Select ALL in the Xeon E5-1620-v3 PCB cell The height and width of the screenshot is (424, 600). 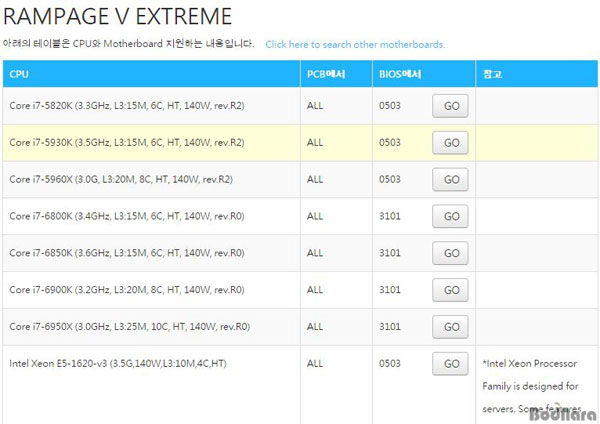pyautogui.click(x=315, y=363)
